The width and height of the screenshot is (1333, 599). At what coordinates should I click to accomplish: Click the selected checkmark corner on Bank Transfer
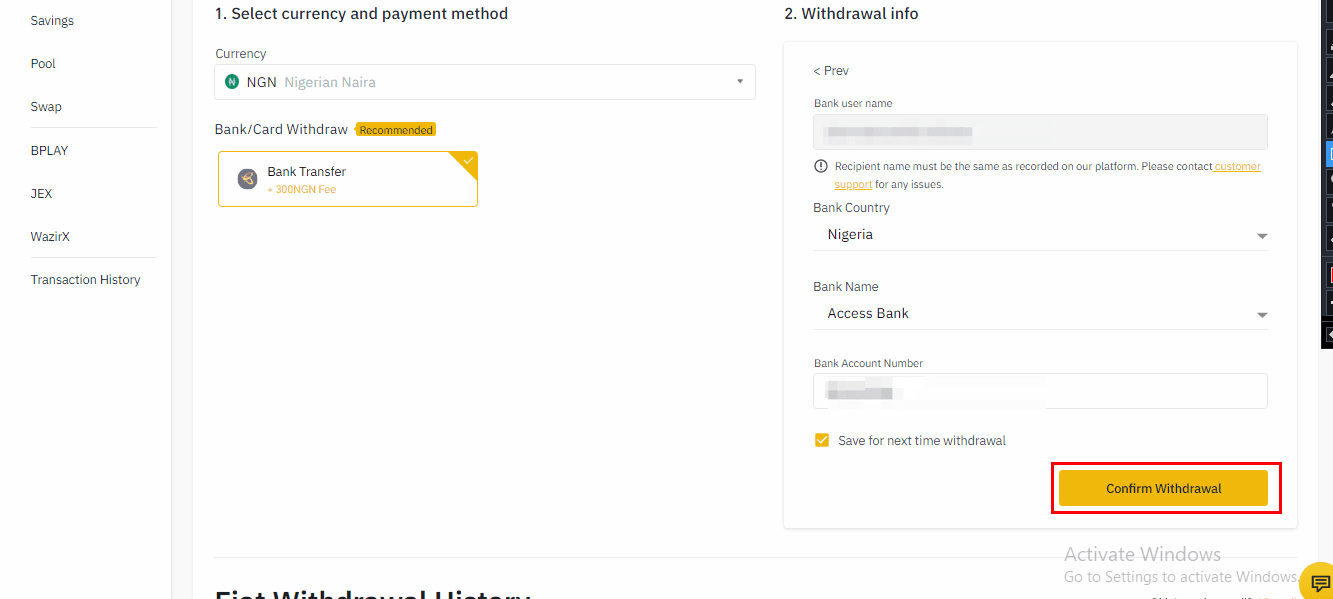tap(465, 162)
